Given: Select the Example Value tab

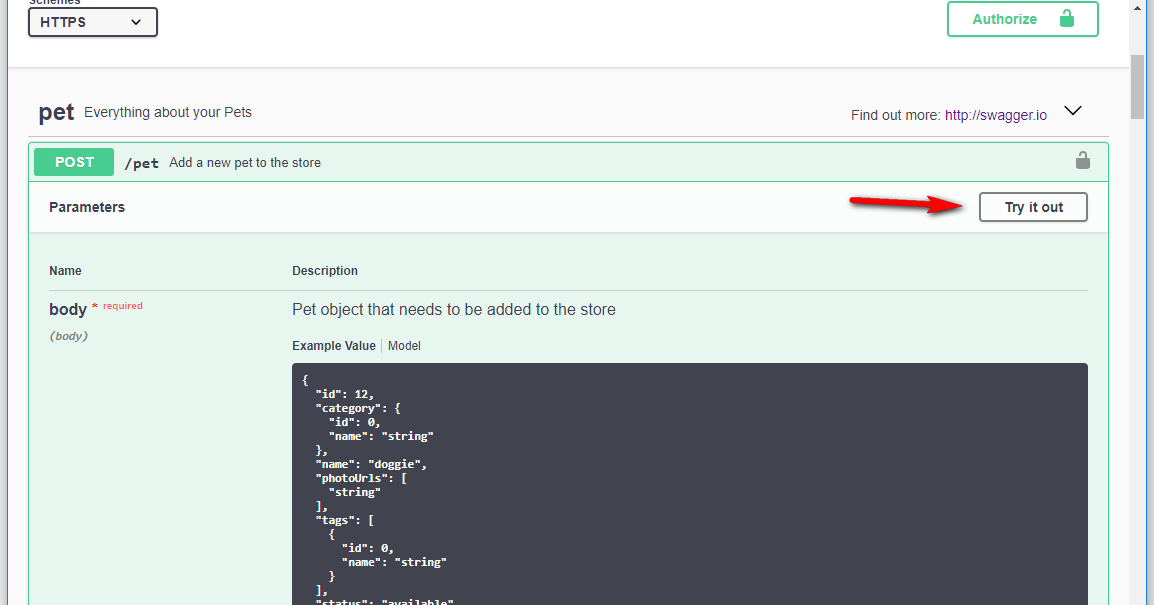Looking at the screenshot, I should pyautogui.click(x=333, y=345).
